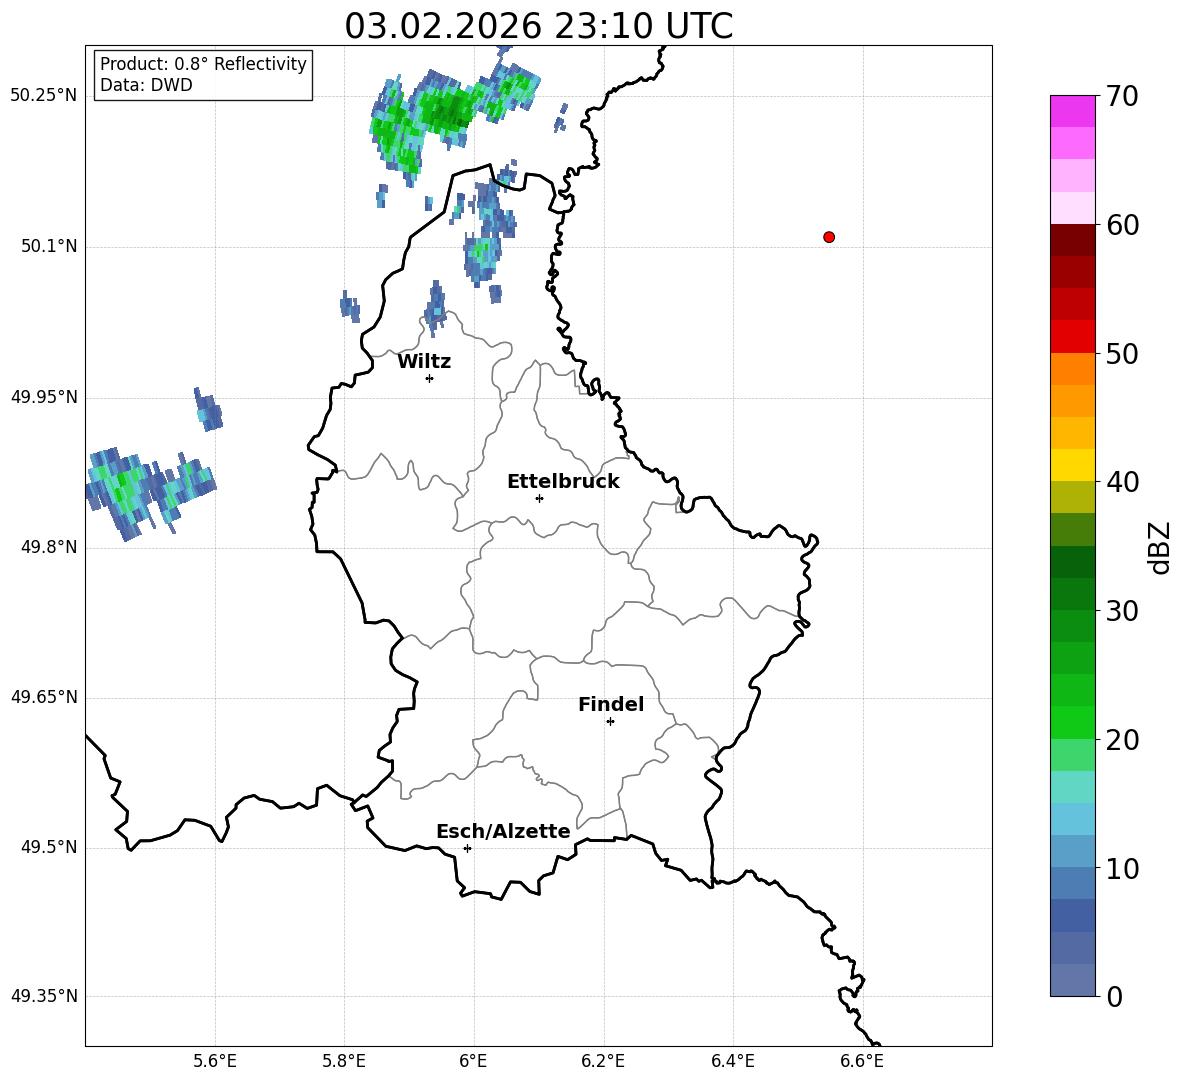Click the 5.8°E longitude label

(x=344, y=1061)
